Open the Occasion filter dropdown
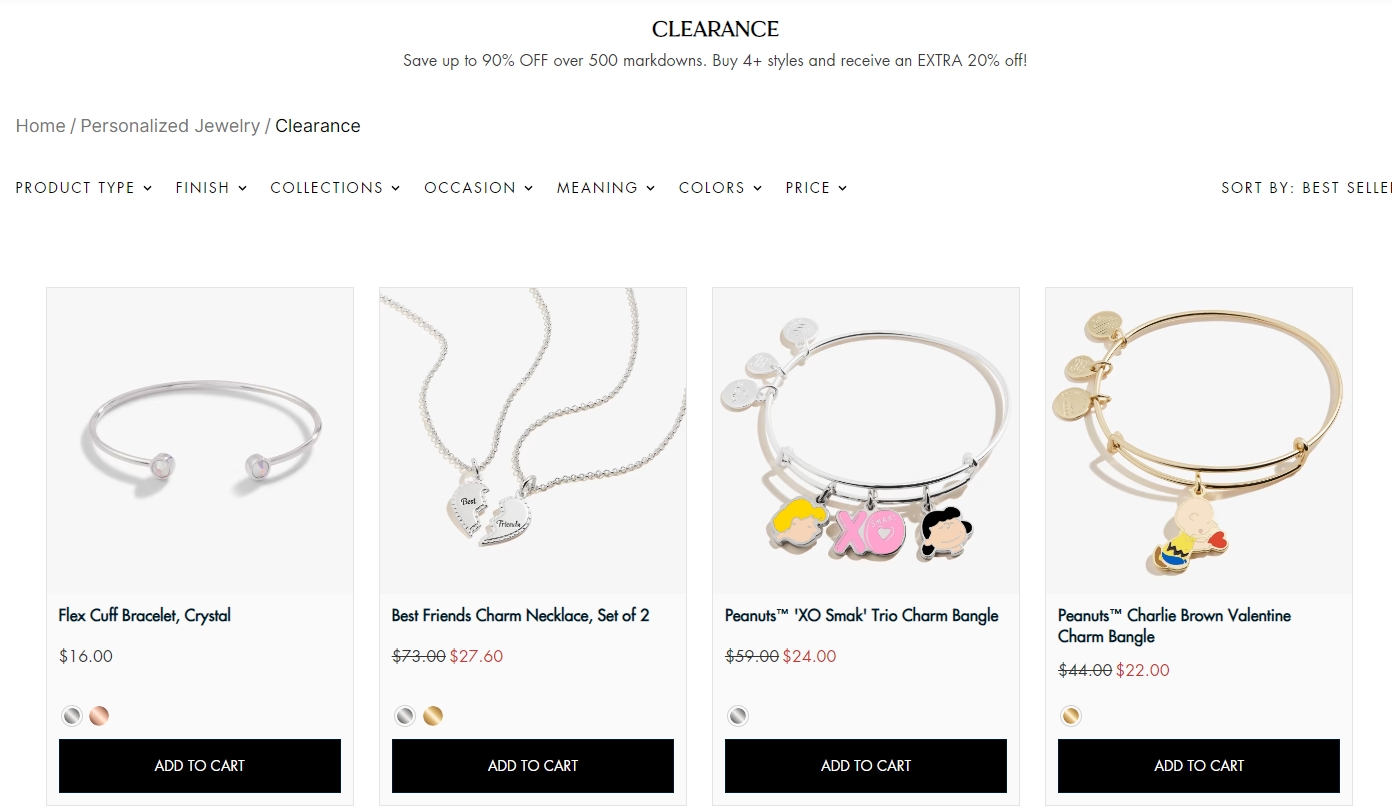Image resolution: width=1392 pixels, height=812 pixels. pyautogui.click(x=478, y=188)
